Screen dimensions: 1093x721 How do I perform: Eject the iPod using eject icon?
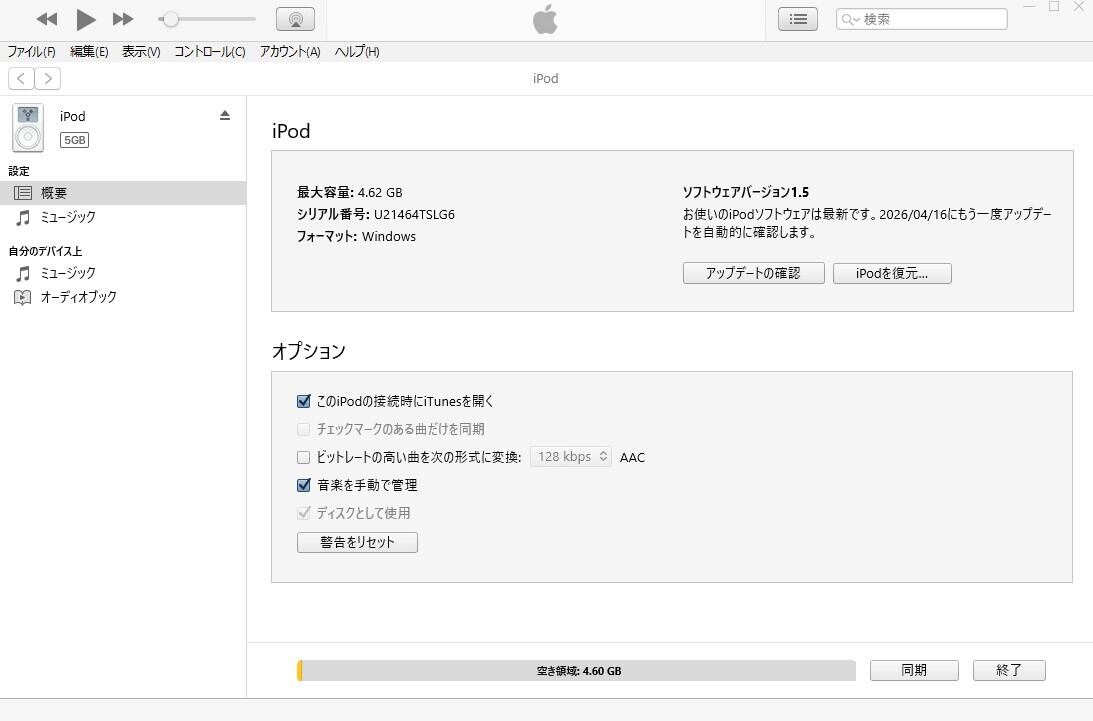tap(225, 116)
